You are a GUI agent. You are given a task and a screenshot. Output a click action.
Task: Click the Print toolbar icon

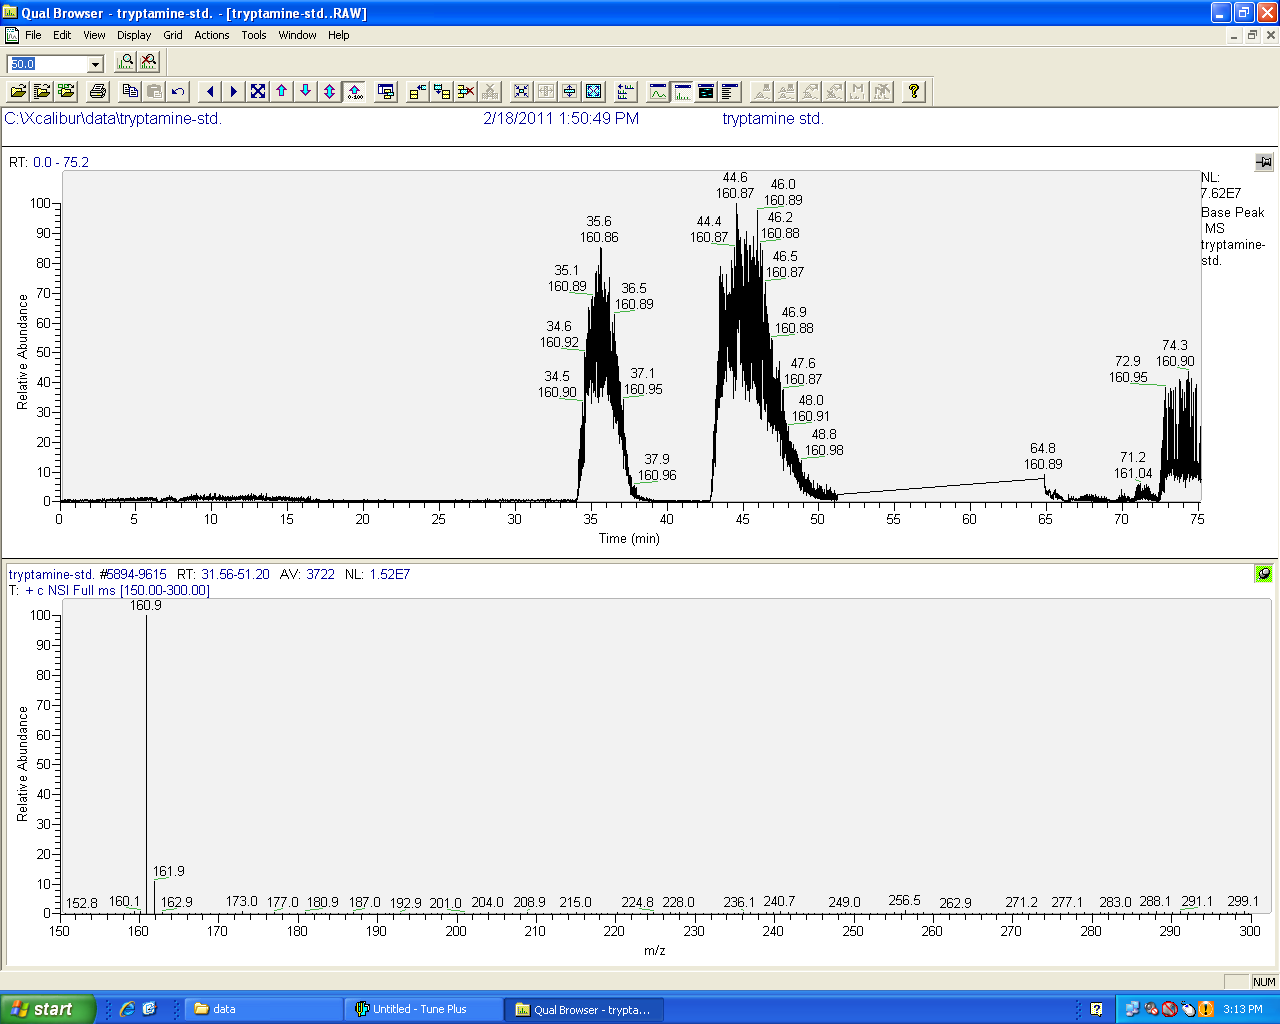[x=98, y=92]
